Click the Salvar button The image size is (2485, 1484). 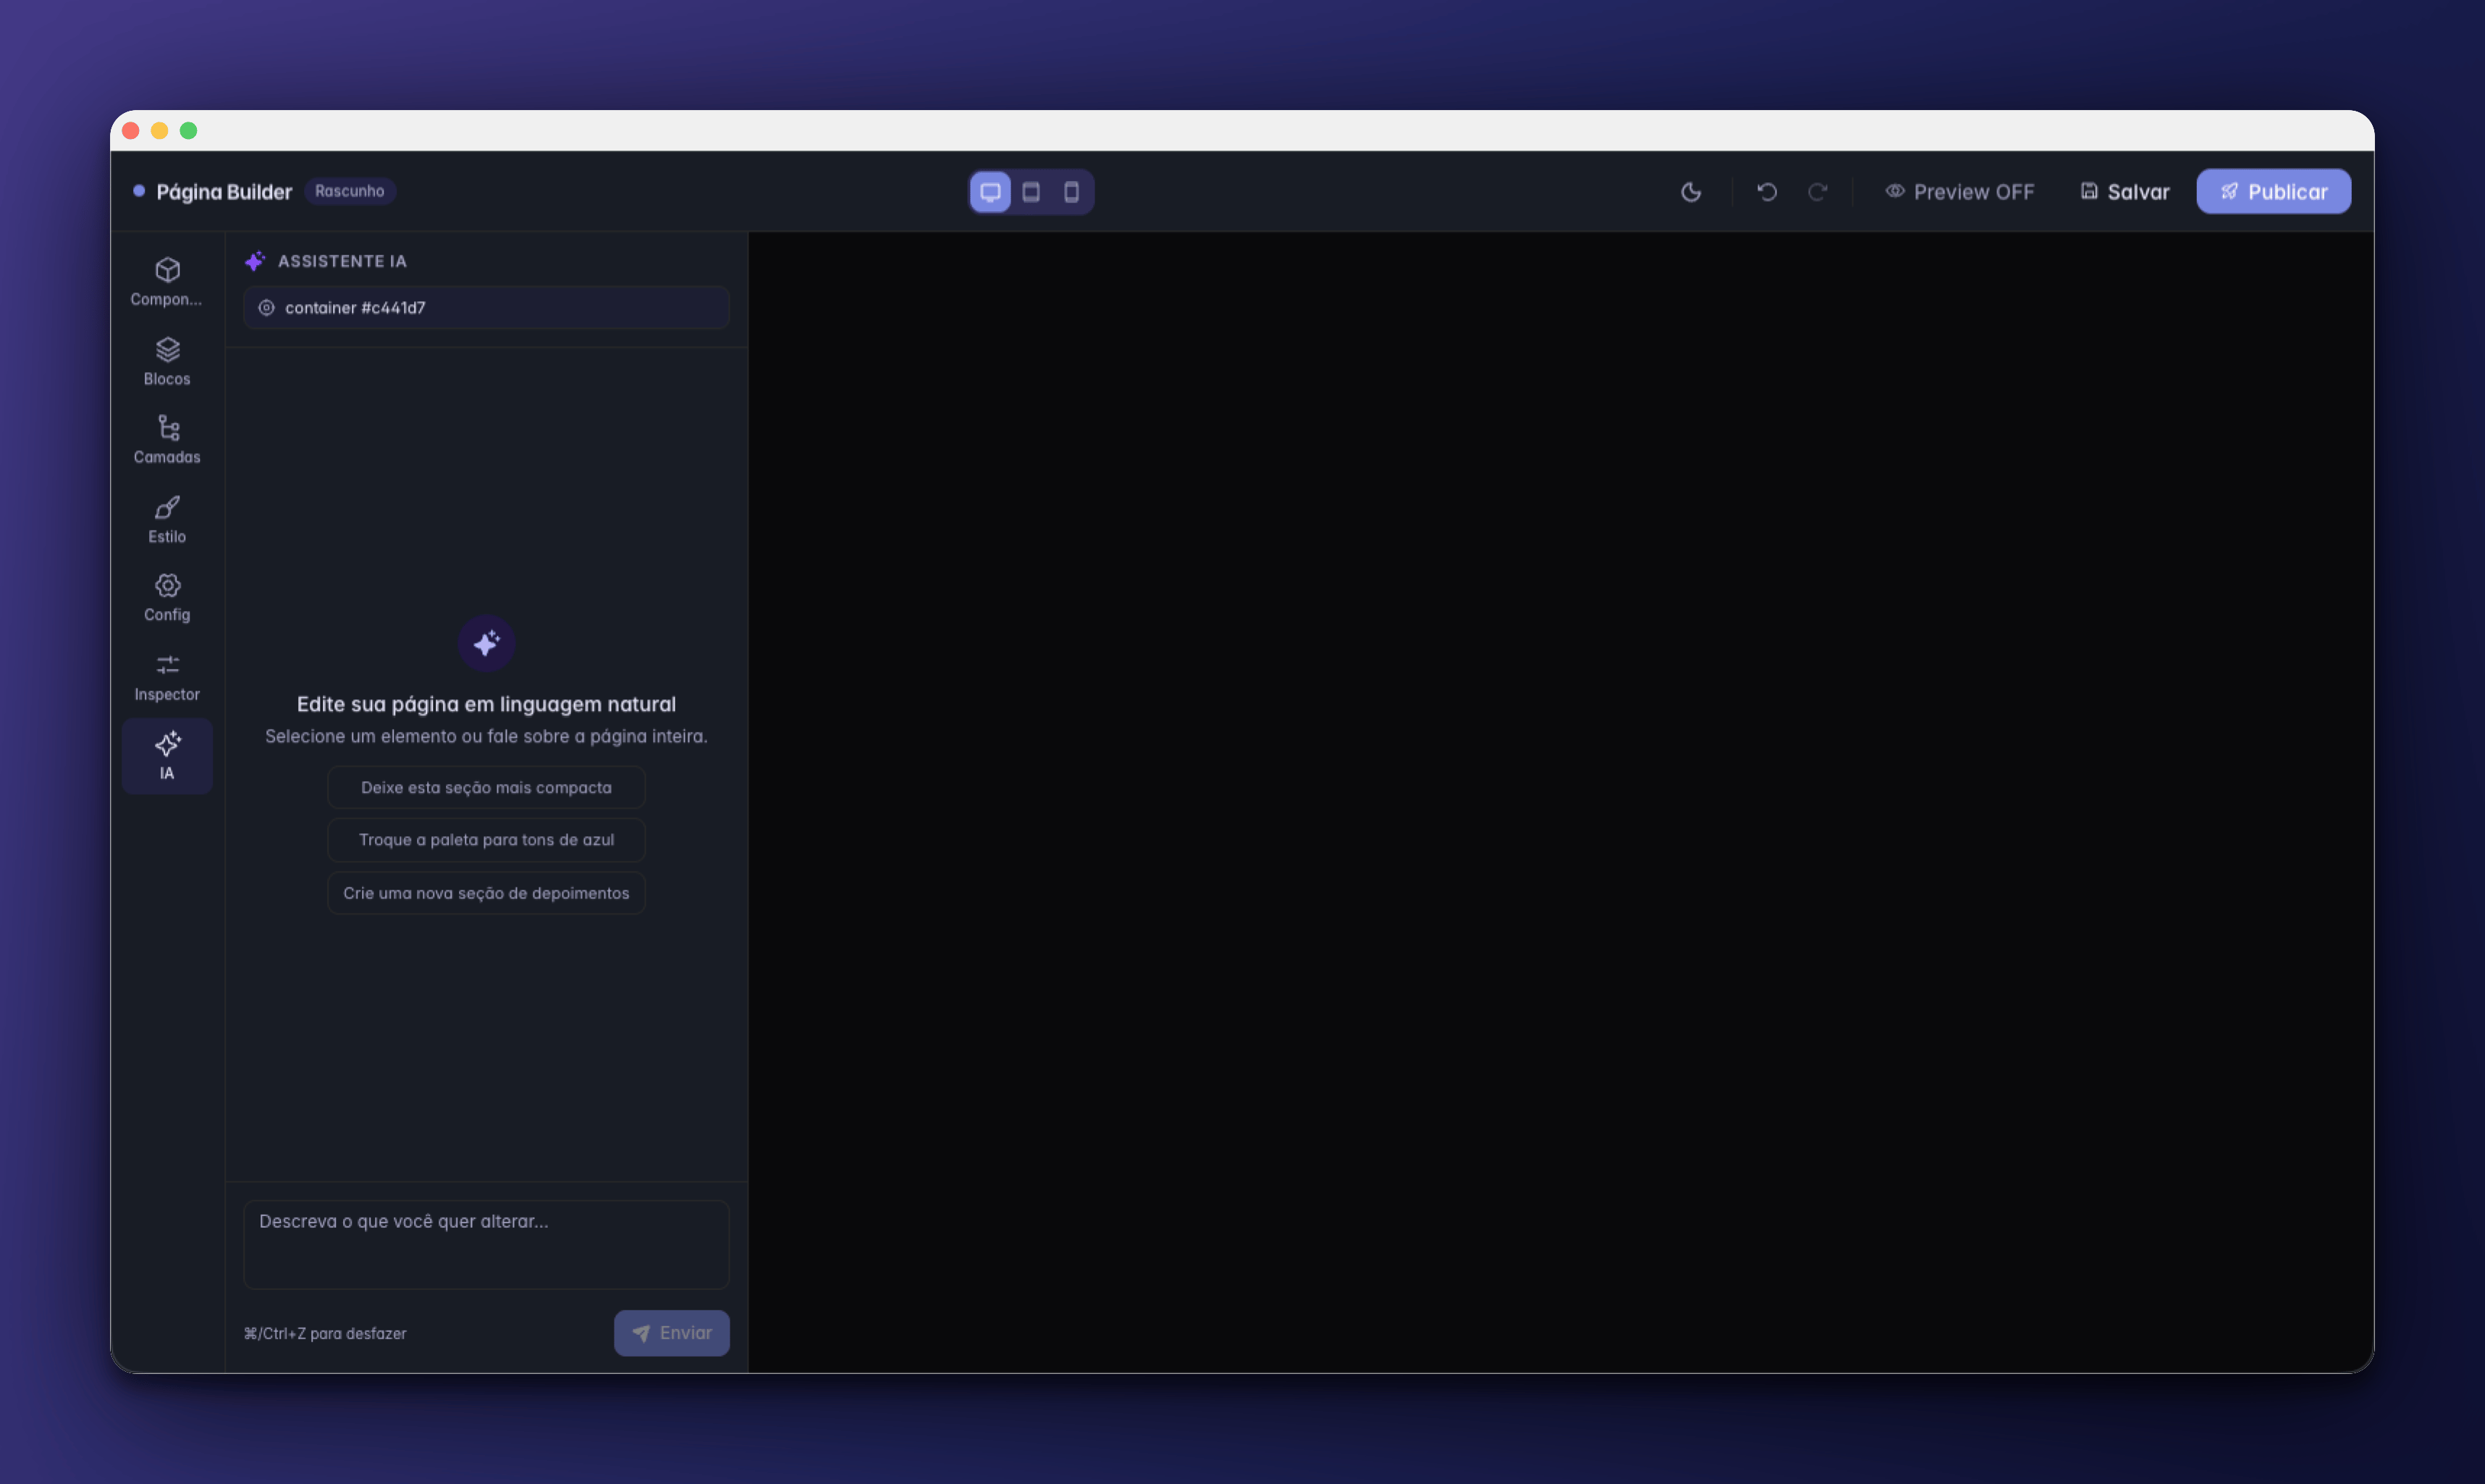2125,192
